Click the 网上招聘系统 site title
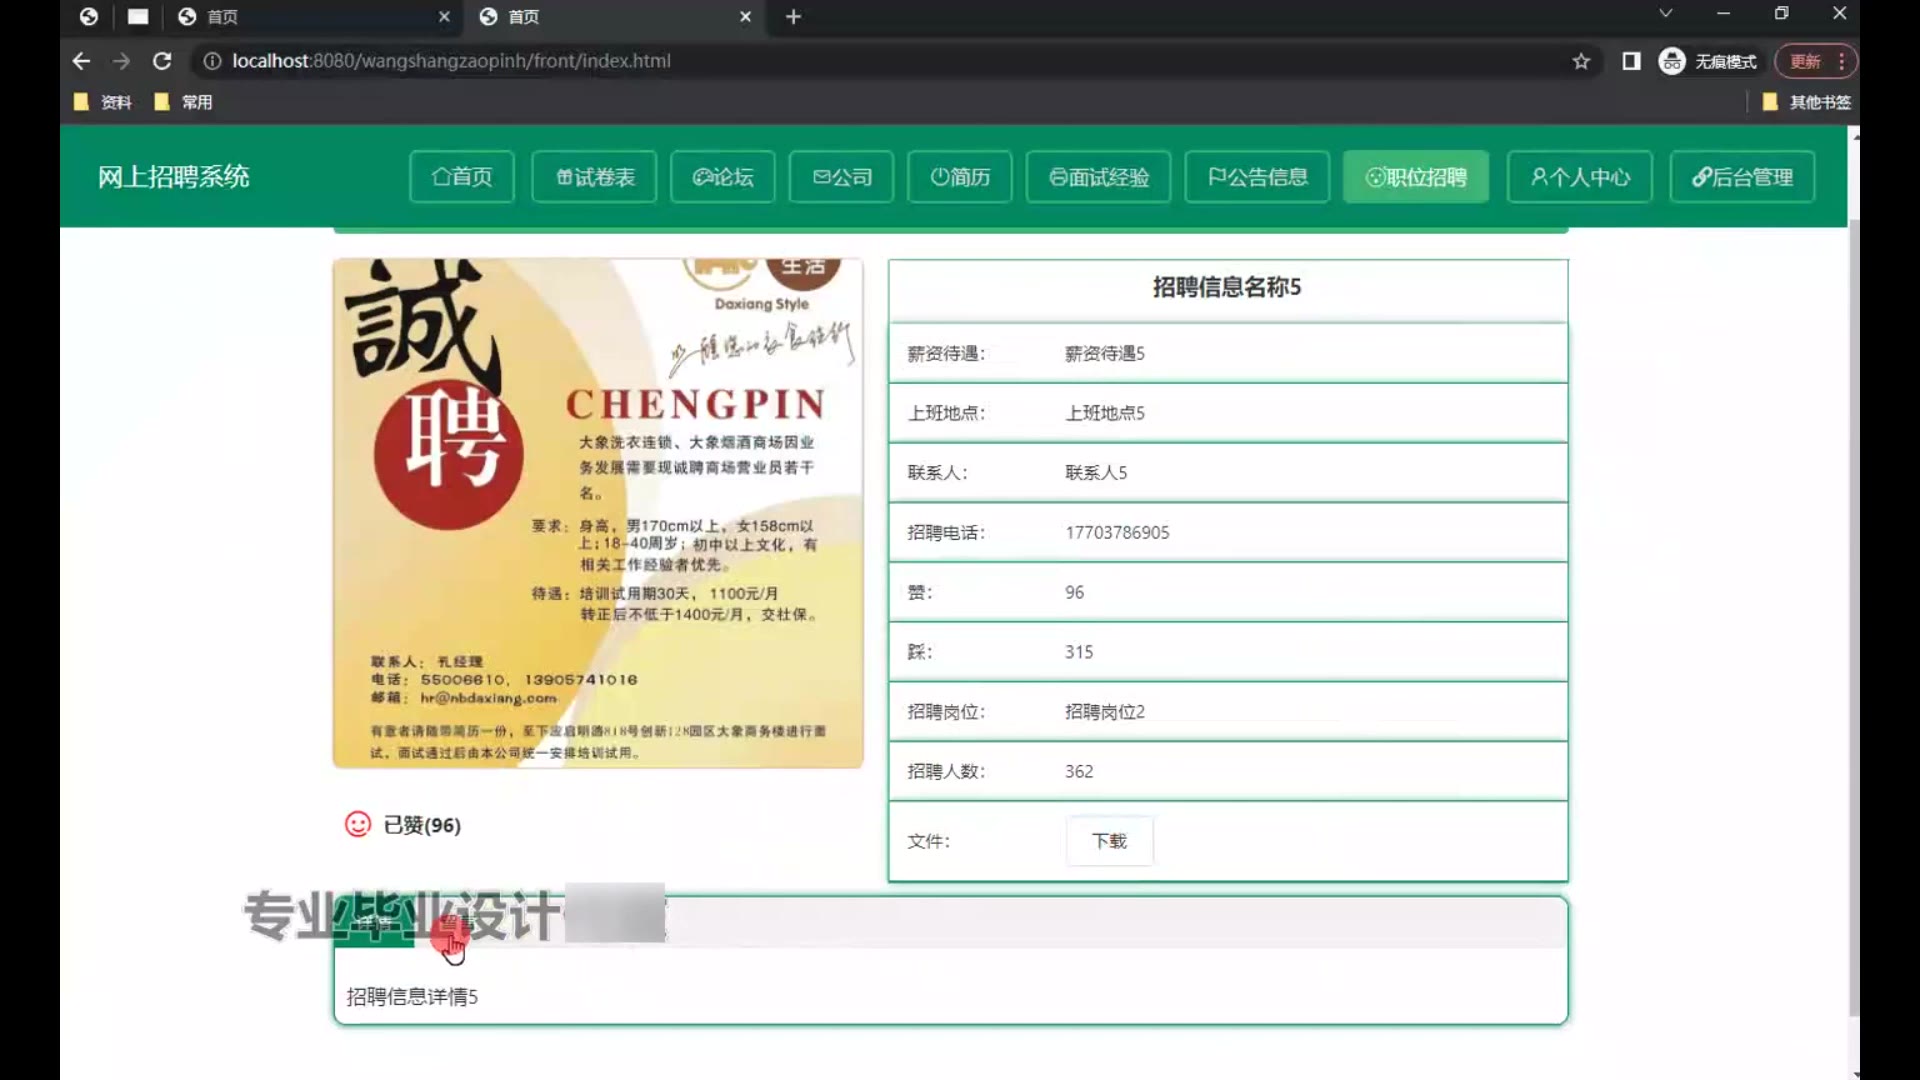 click(x=173, y=177)
